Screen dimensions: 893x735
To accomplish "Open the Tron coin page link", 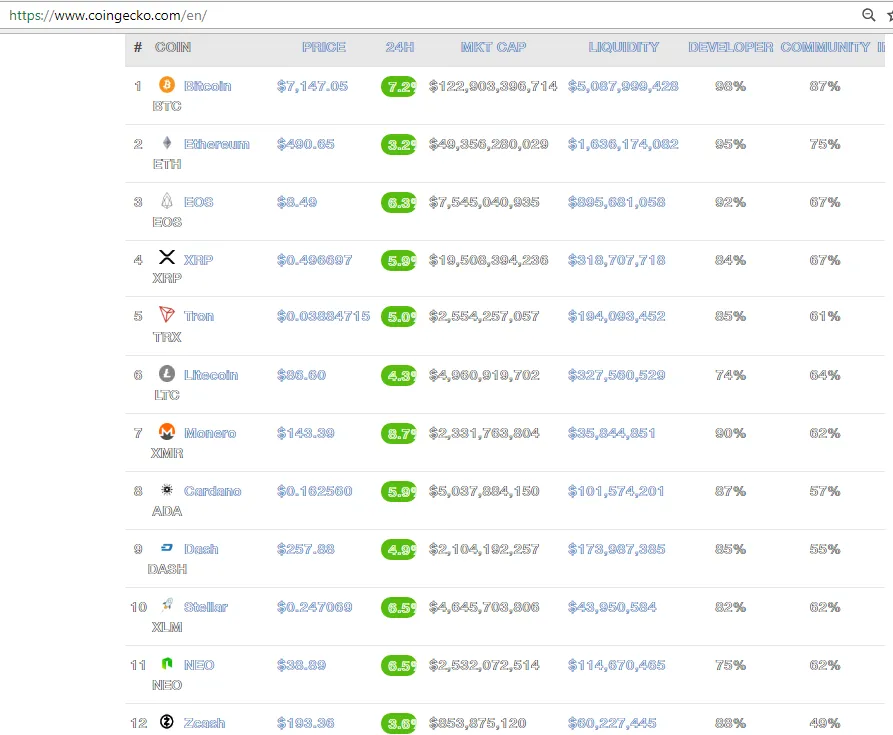I will [x=199, y=316].
